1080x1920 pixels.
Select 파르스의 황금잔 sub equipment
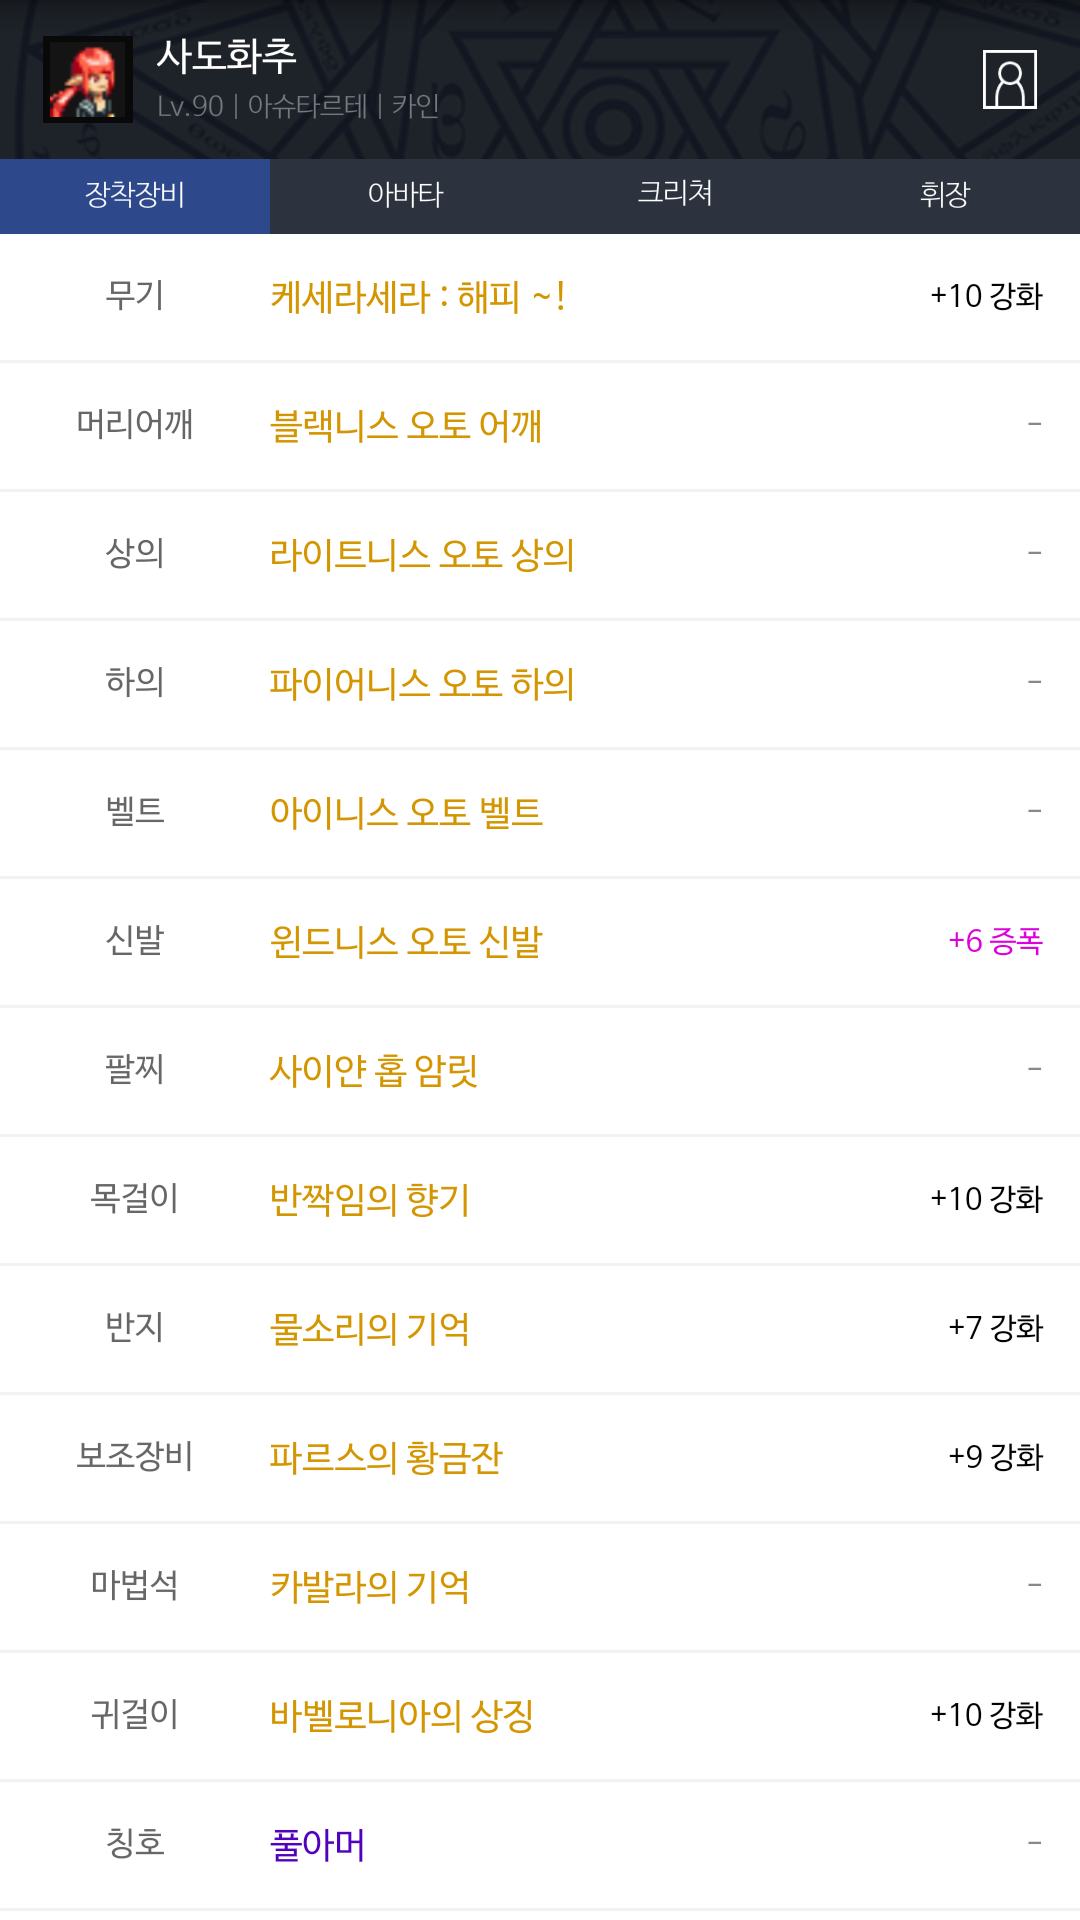point(386,1458)
